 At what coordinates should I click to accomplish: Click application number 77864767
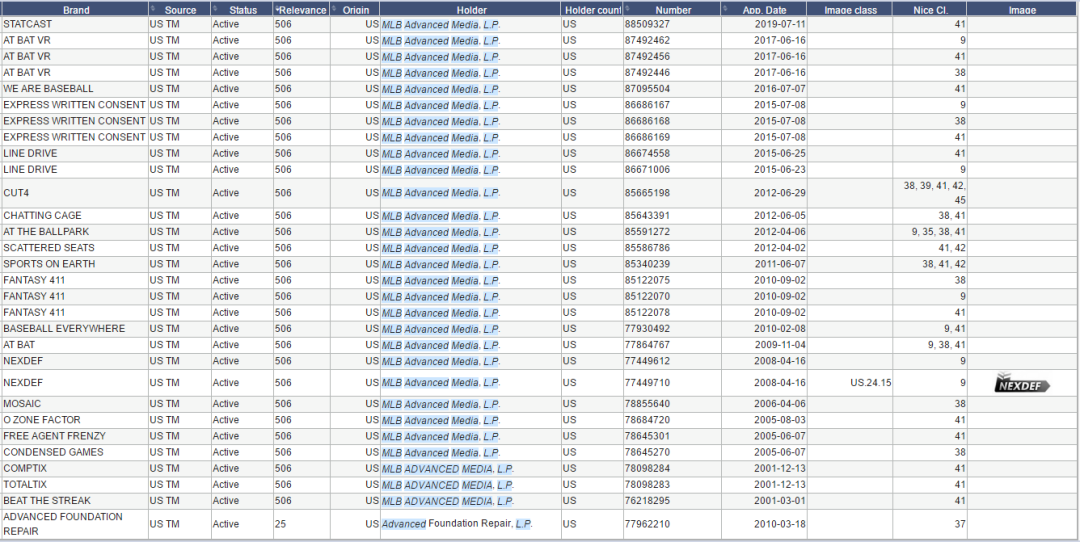647,344
